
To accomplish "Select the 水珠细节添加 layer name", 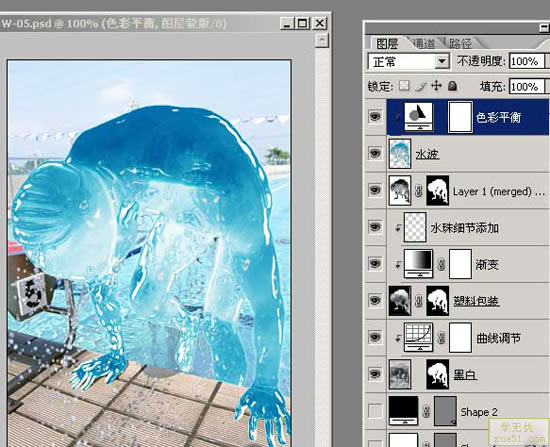I will coord(464,228).
